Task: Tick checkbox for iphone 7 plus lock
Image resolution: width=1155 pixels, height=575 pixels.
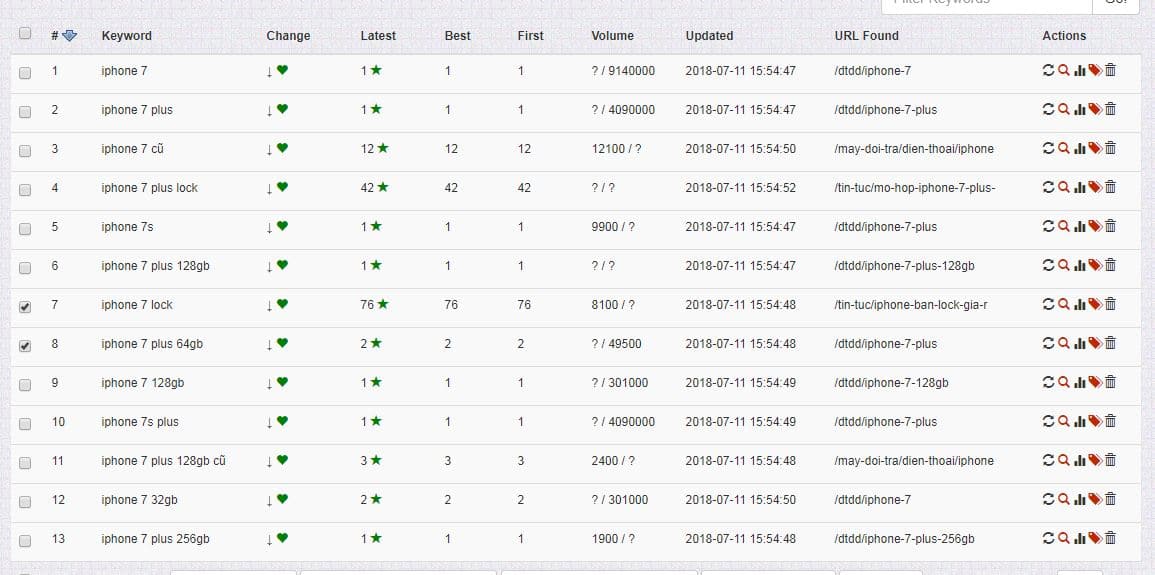Action: (25, 190)
